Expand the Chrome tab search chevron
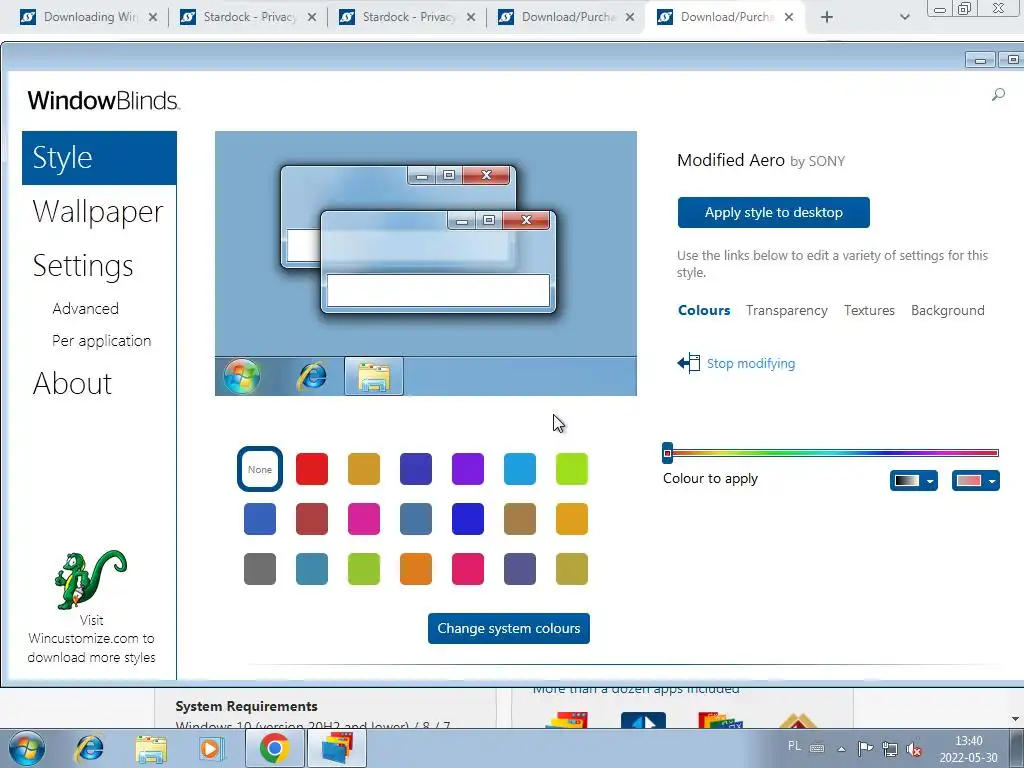 (904, 17)
